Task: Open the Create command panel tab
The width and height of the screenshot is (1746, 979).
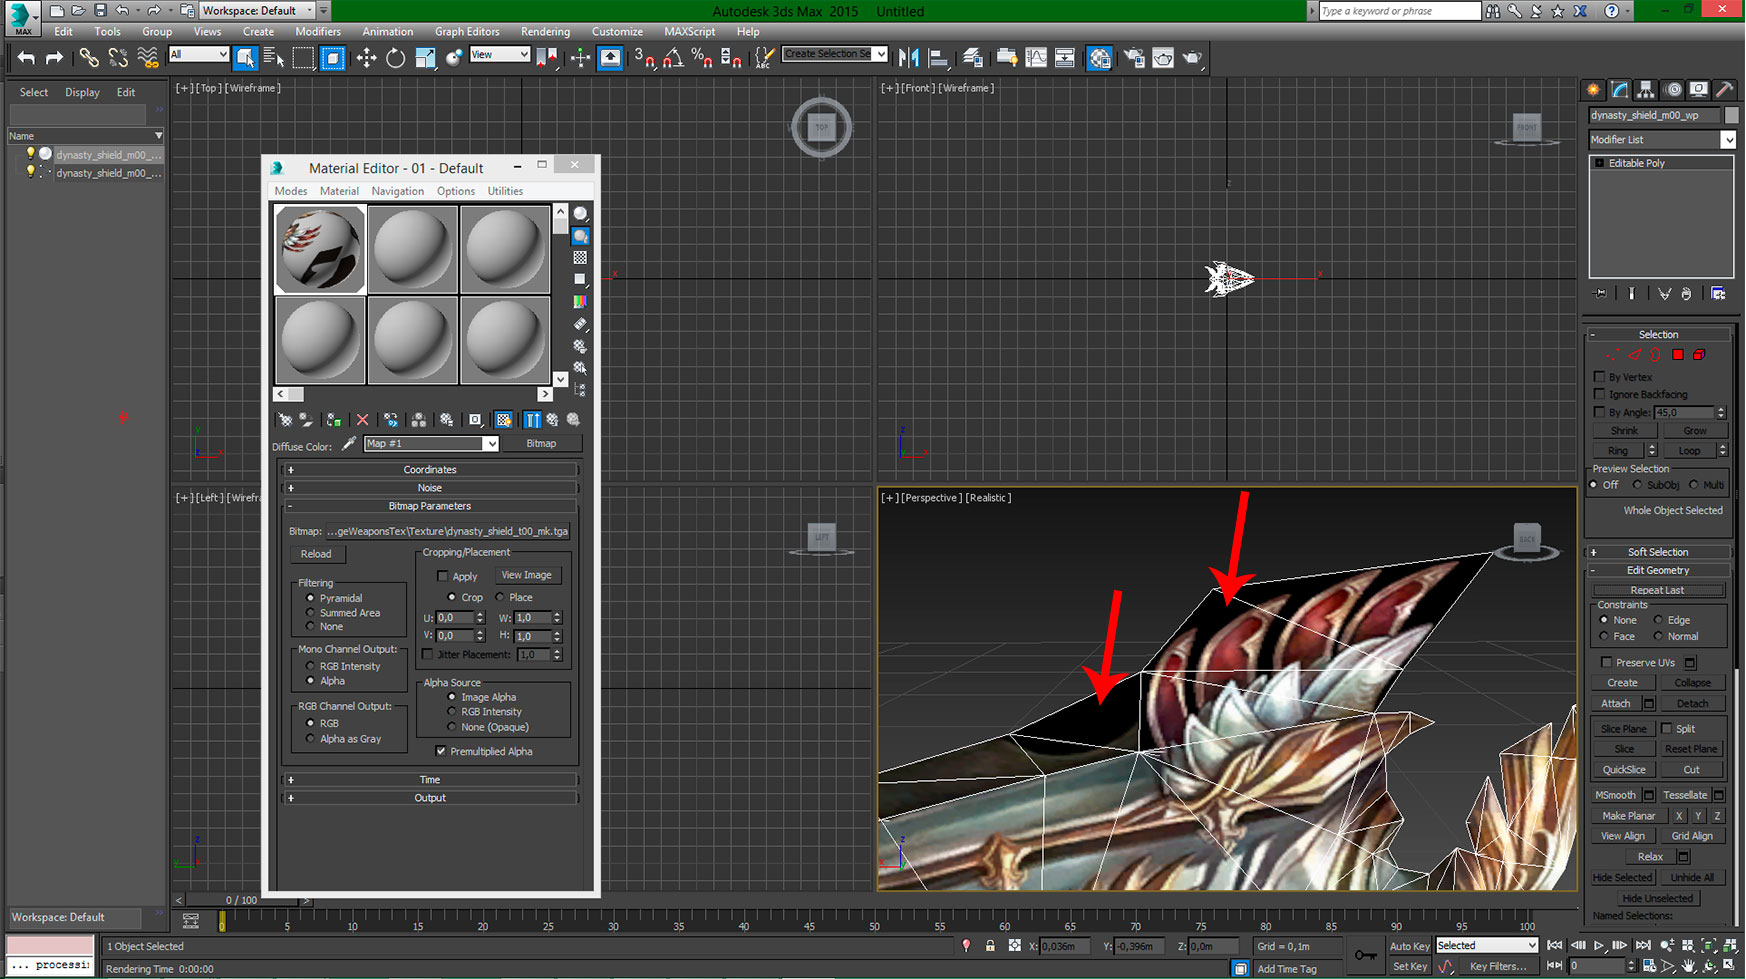Action: [1593, 89]
